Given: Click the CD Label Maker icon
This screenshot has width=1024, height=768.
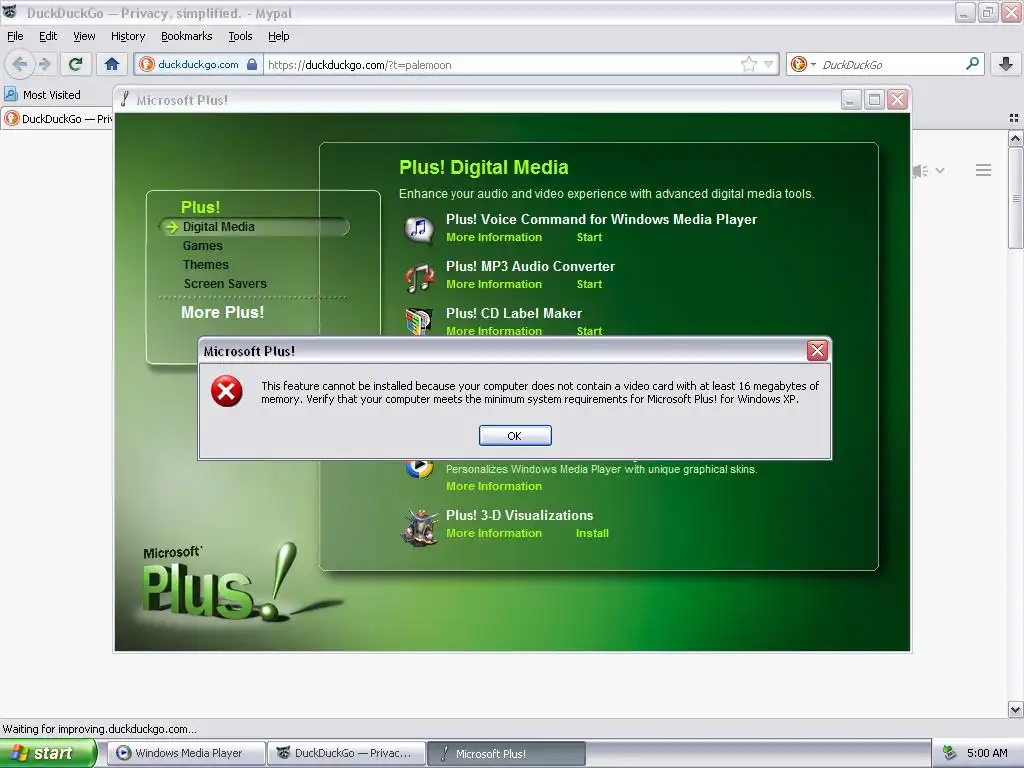Looking at the screenshot, I should [419, 321].
